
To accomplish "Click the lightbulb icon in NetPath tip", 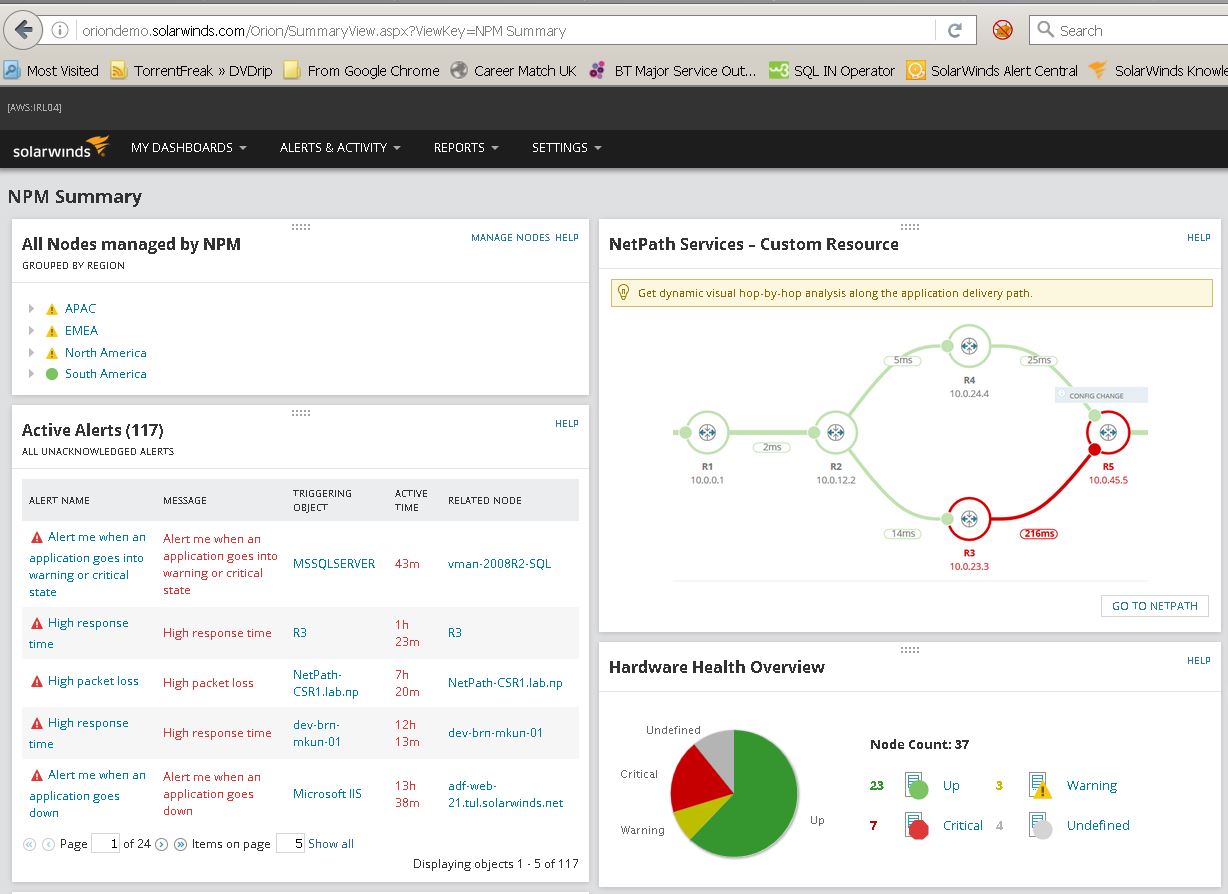I will tap(624, 293).
